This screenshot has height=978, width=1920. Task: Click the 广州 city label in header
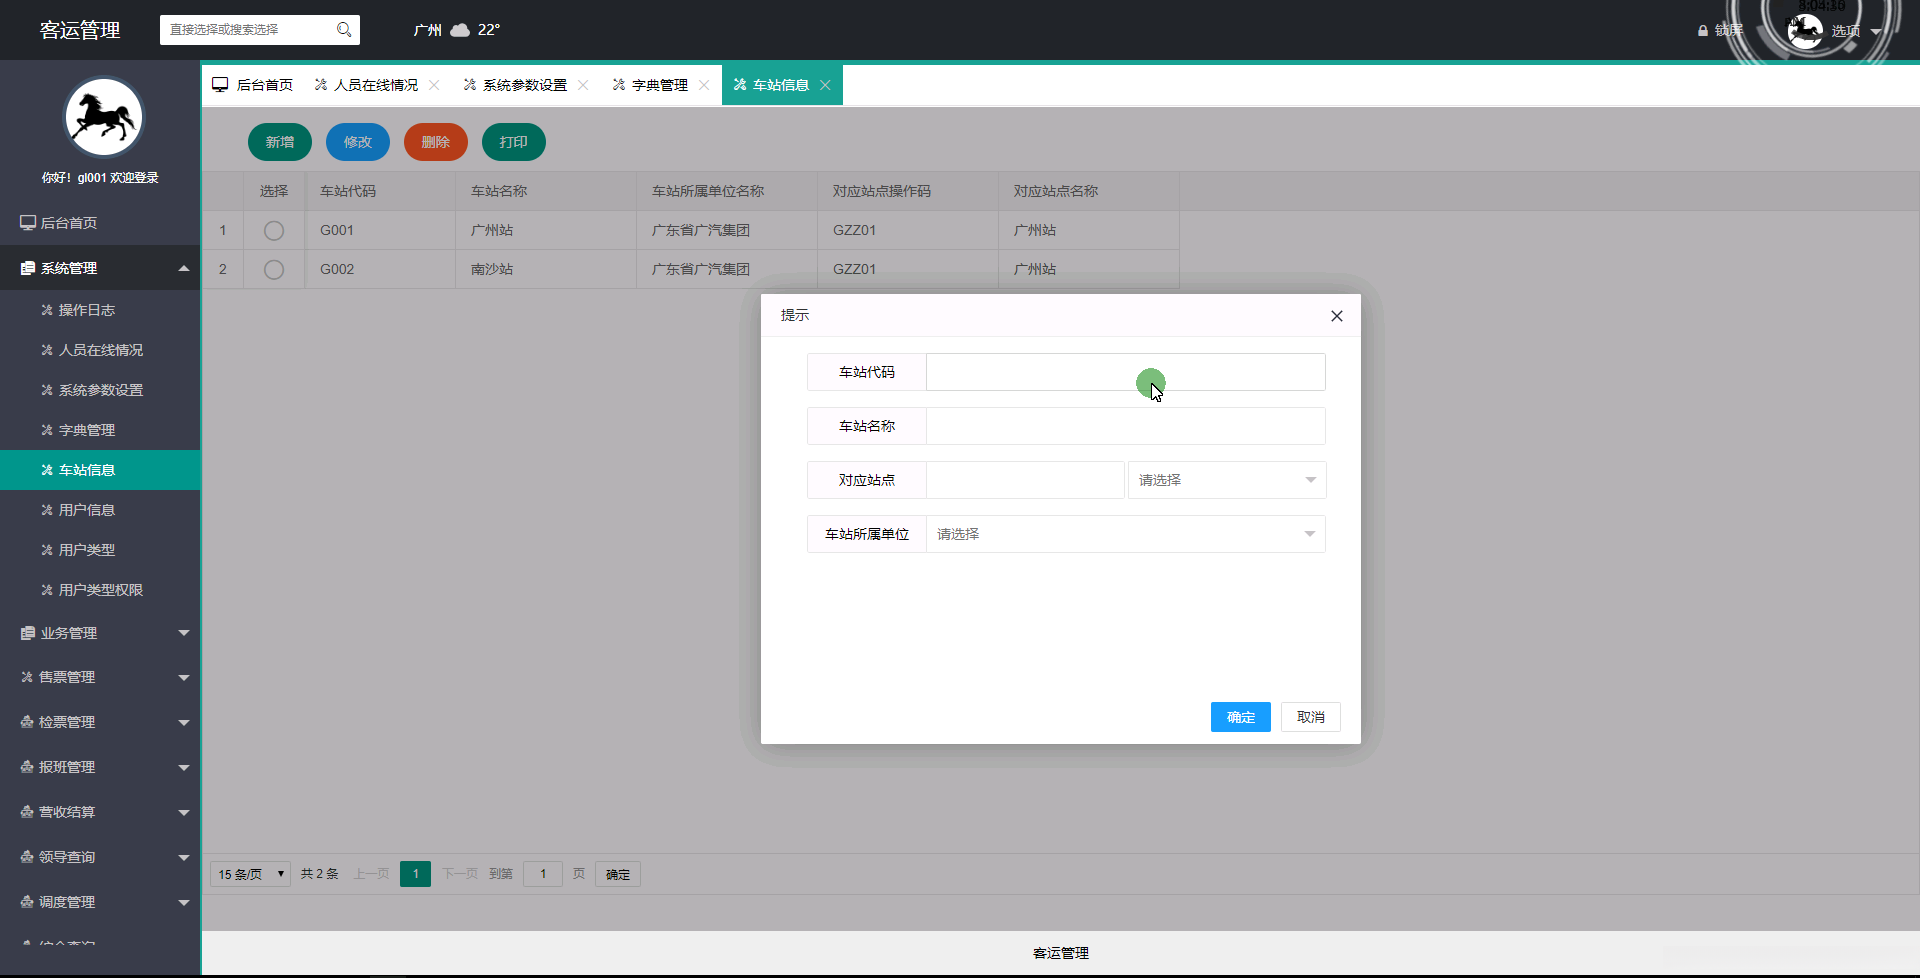coord(428,30)
